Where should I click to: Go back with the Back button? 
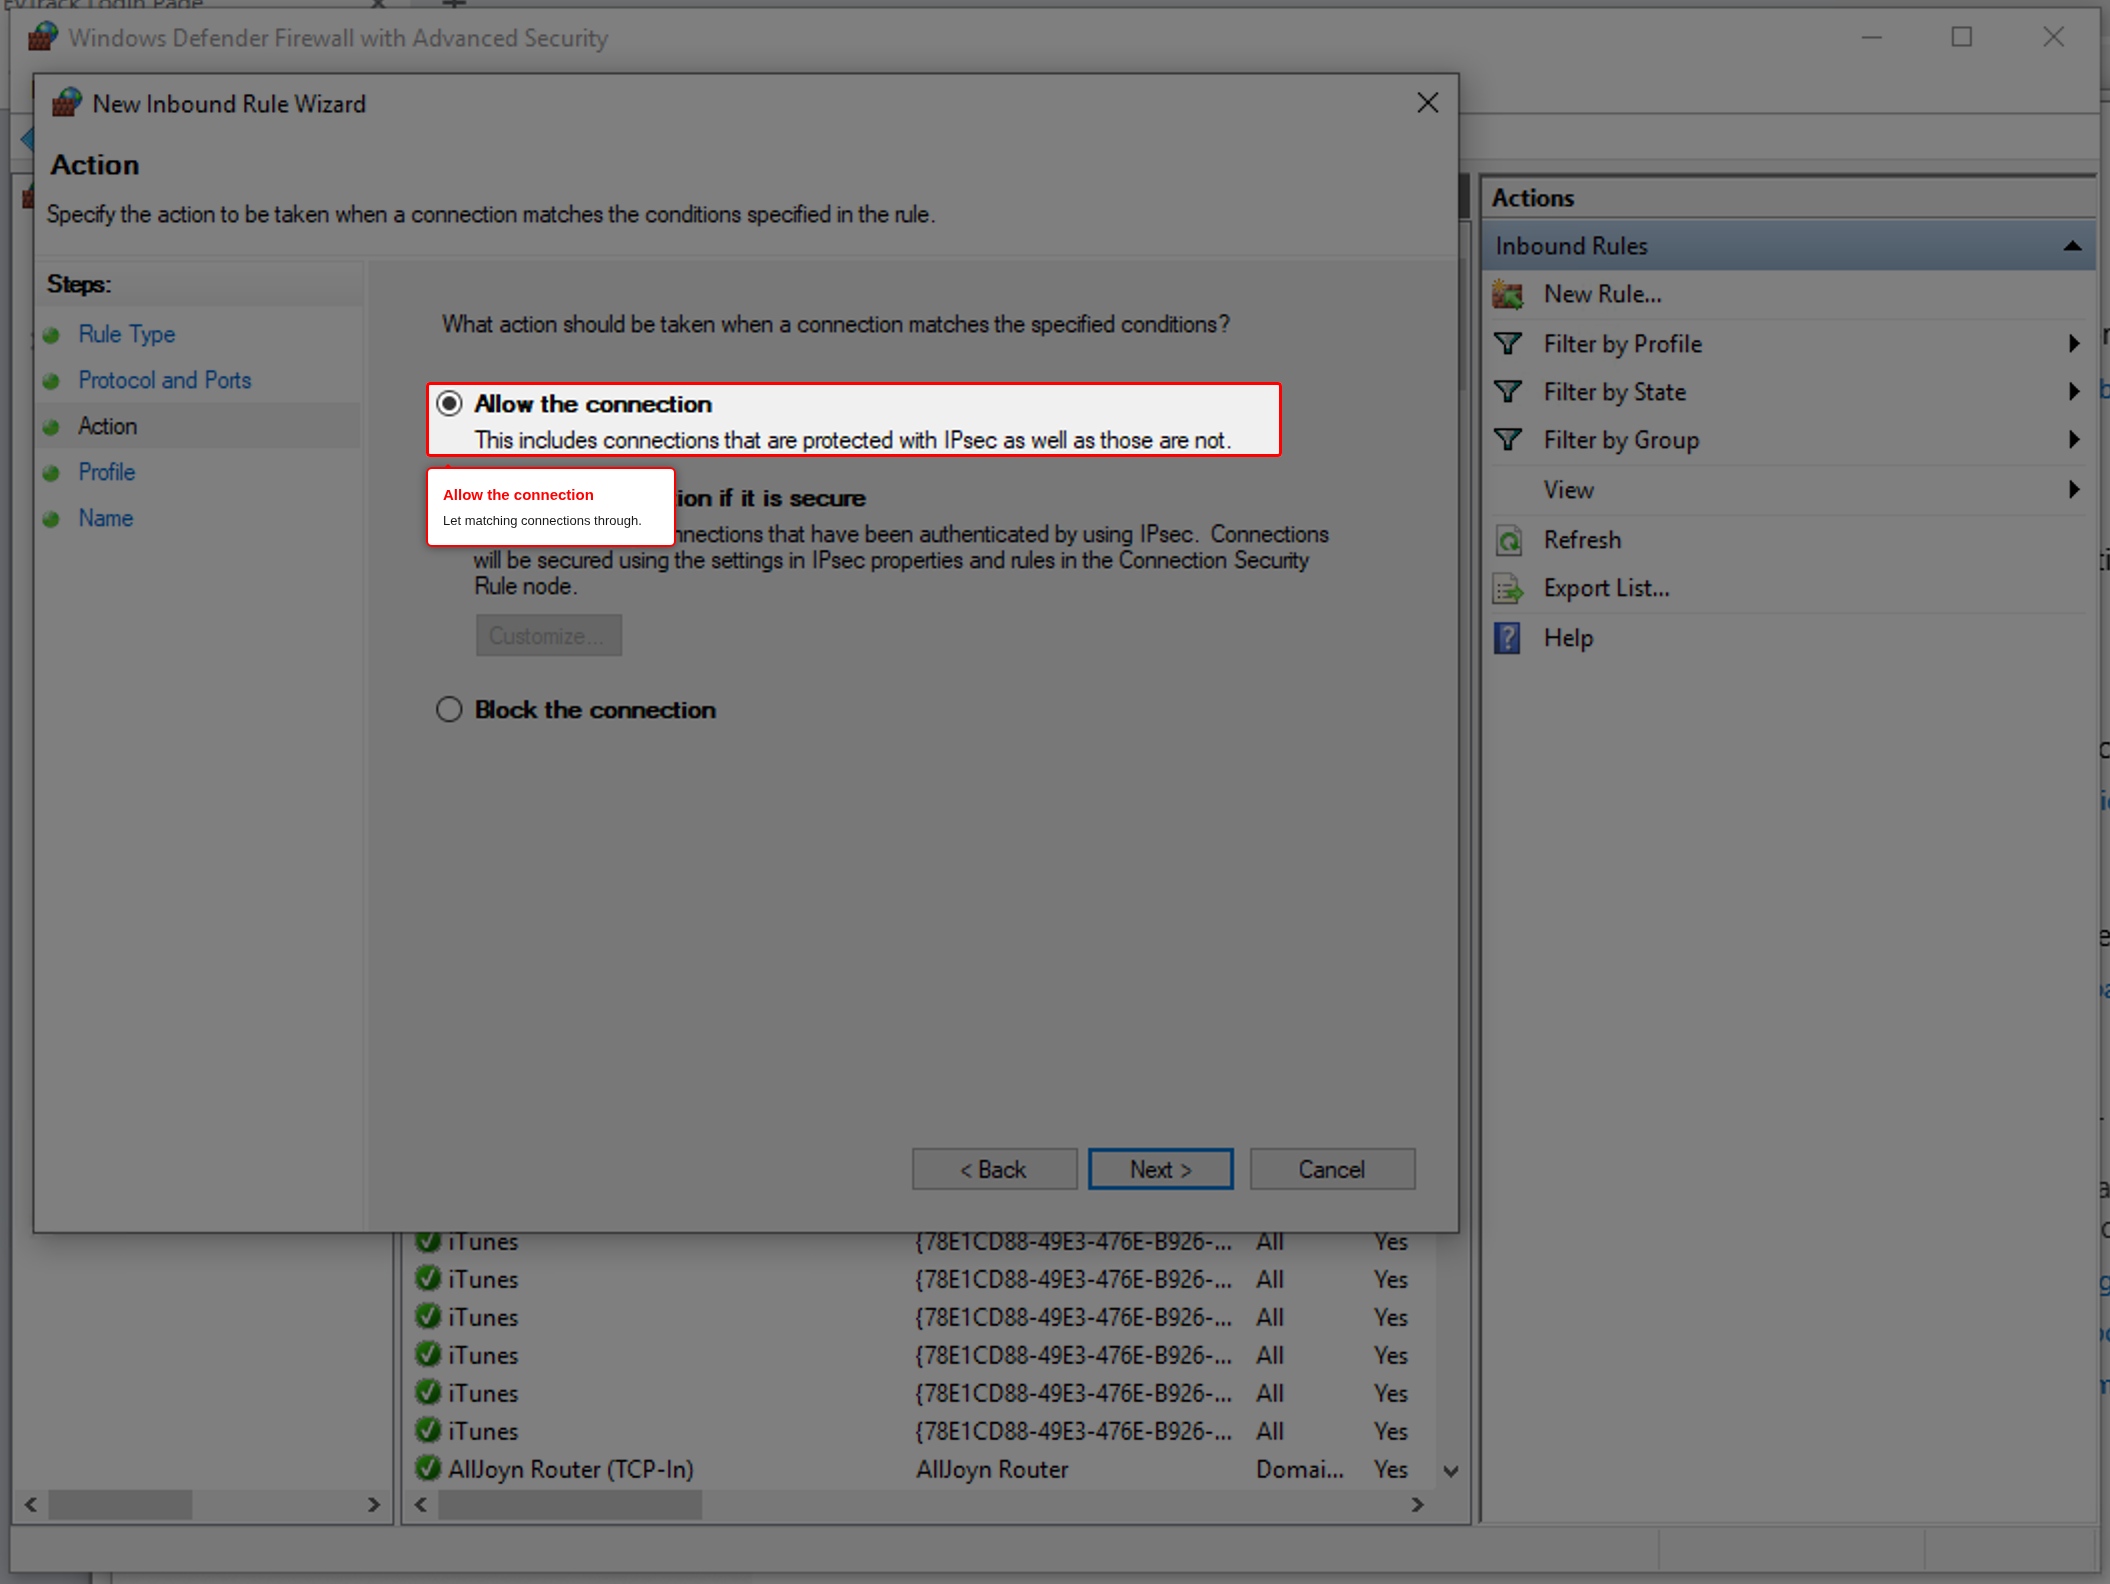994,1169
